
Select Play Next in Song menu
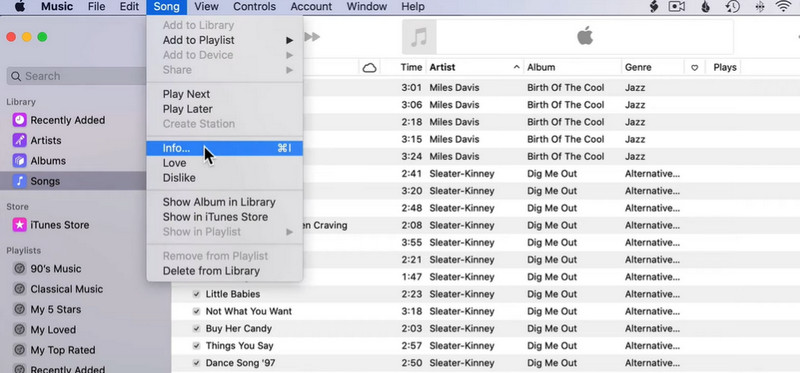[224, 94]
